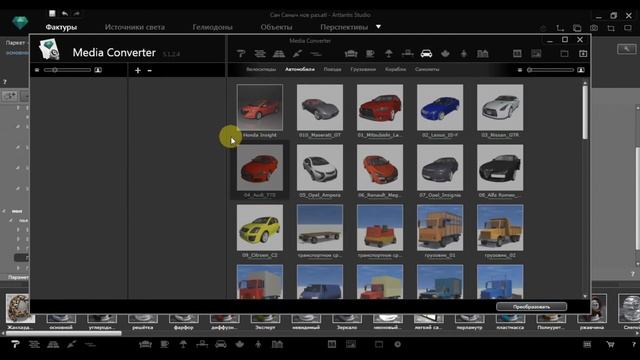
Task: Select the people figure category icon in Media Converter
Action: pos(464,53)
